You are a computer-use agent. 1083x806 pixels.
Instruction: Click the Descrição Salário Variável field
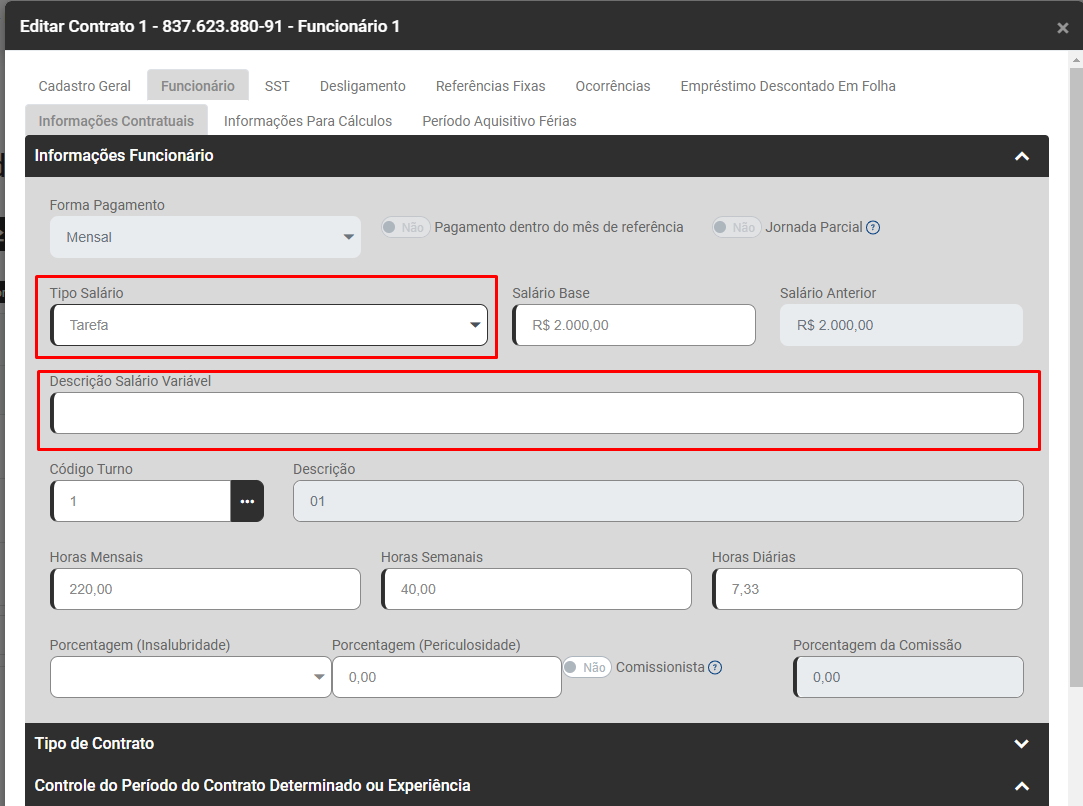pos(538,413)
